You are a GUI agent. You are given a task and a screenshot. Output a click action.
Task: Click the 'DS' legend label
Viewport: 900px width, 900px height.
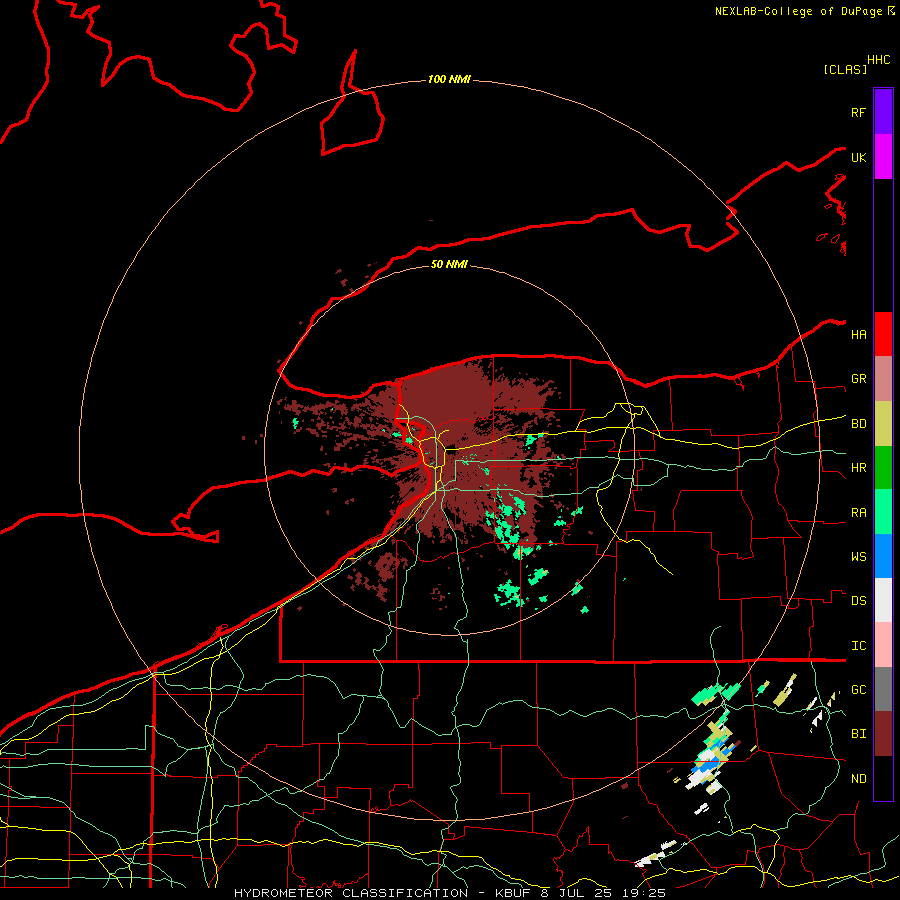859,601
